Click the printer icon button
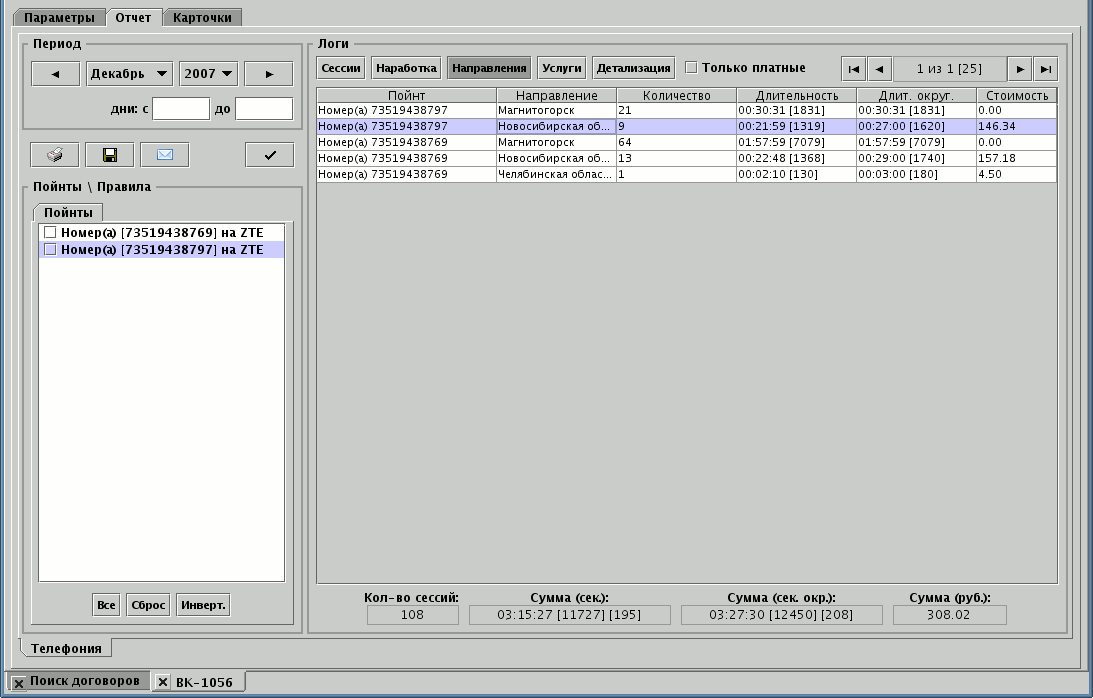Screen dimensions: 1093x698 tap(55, 155)
